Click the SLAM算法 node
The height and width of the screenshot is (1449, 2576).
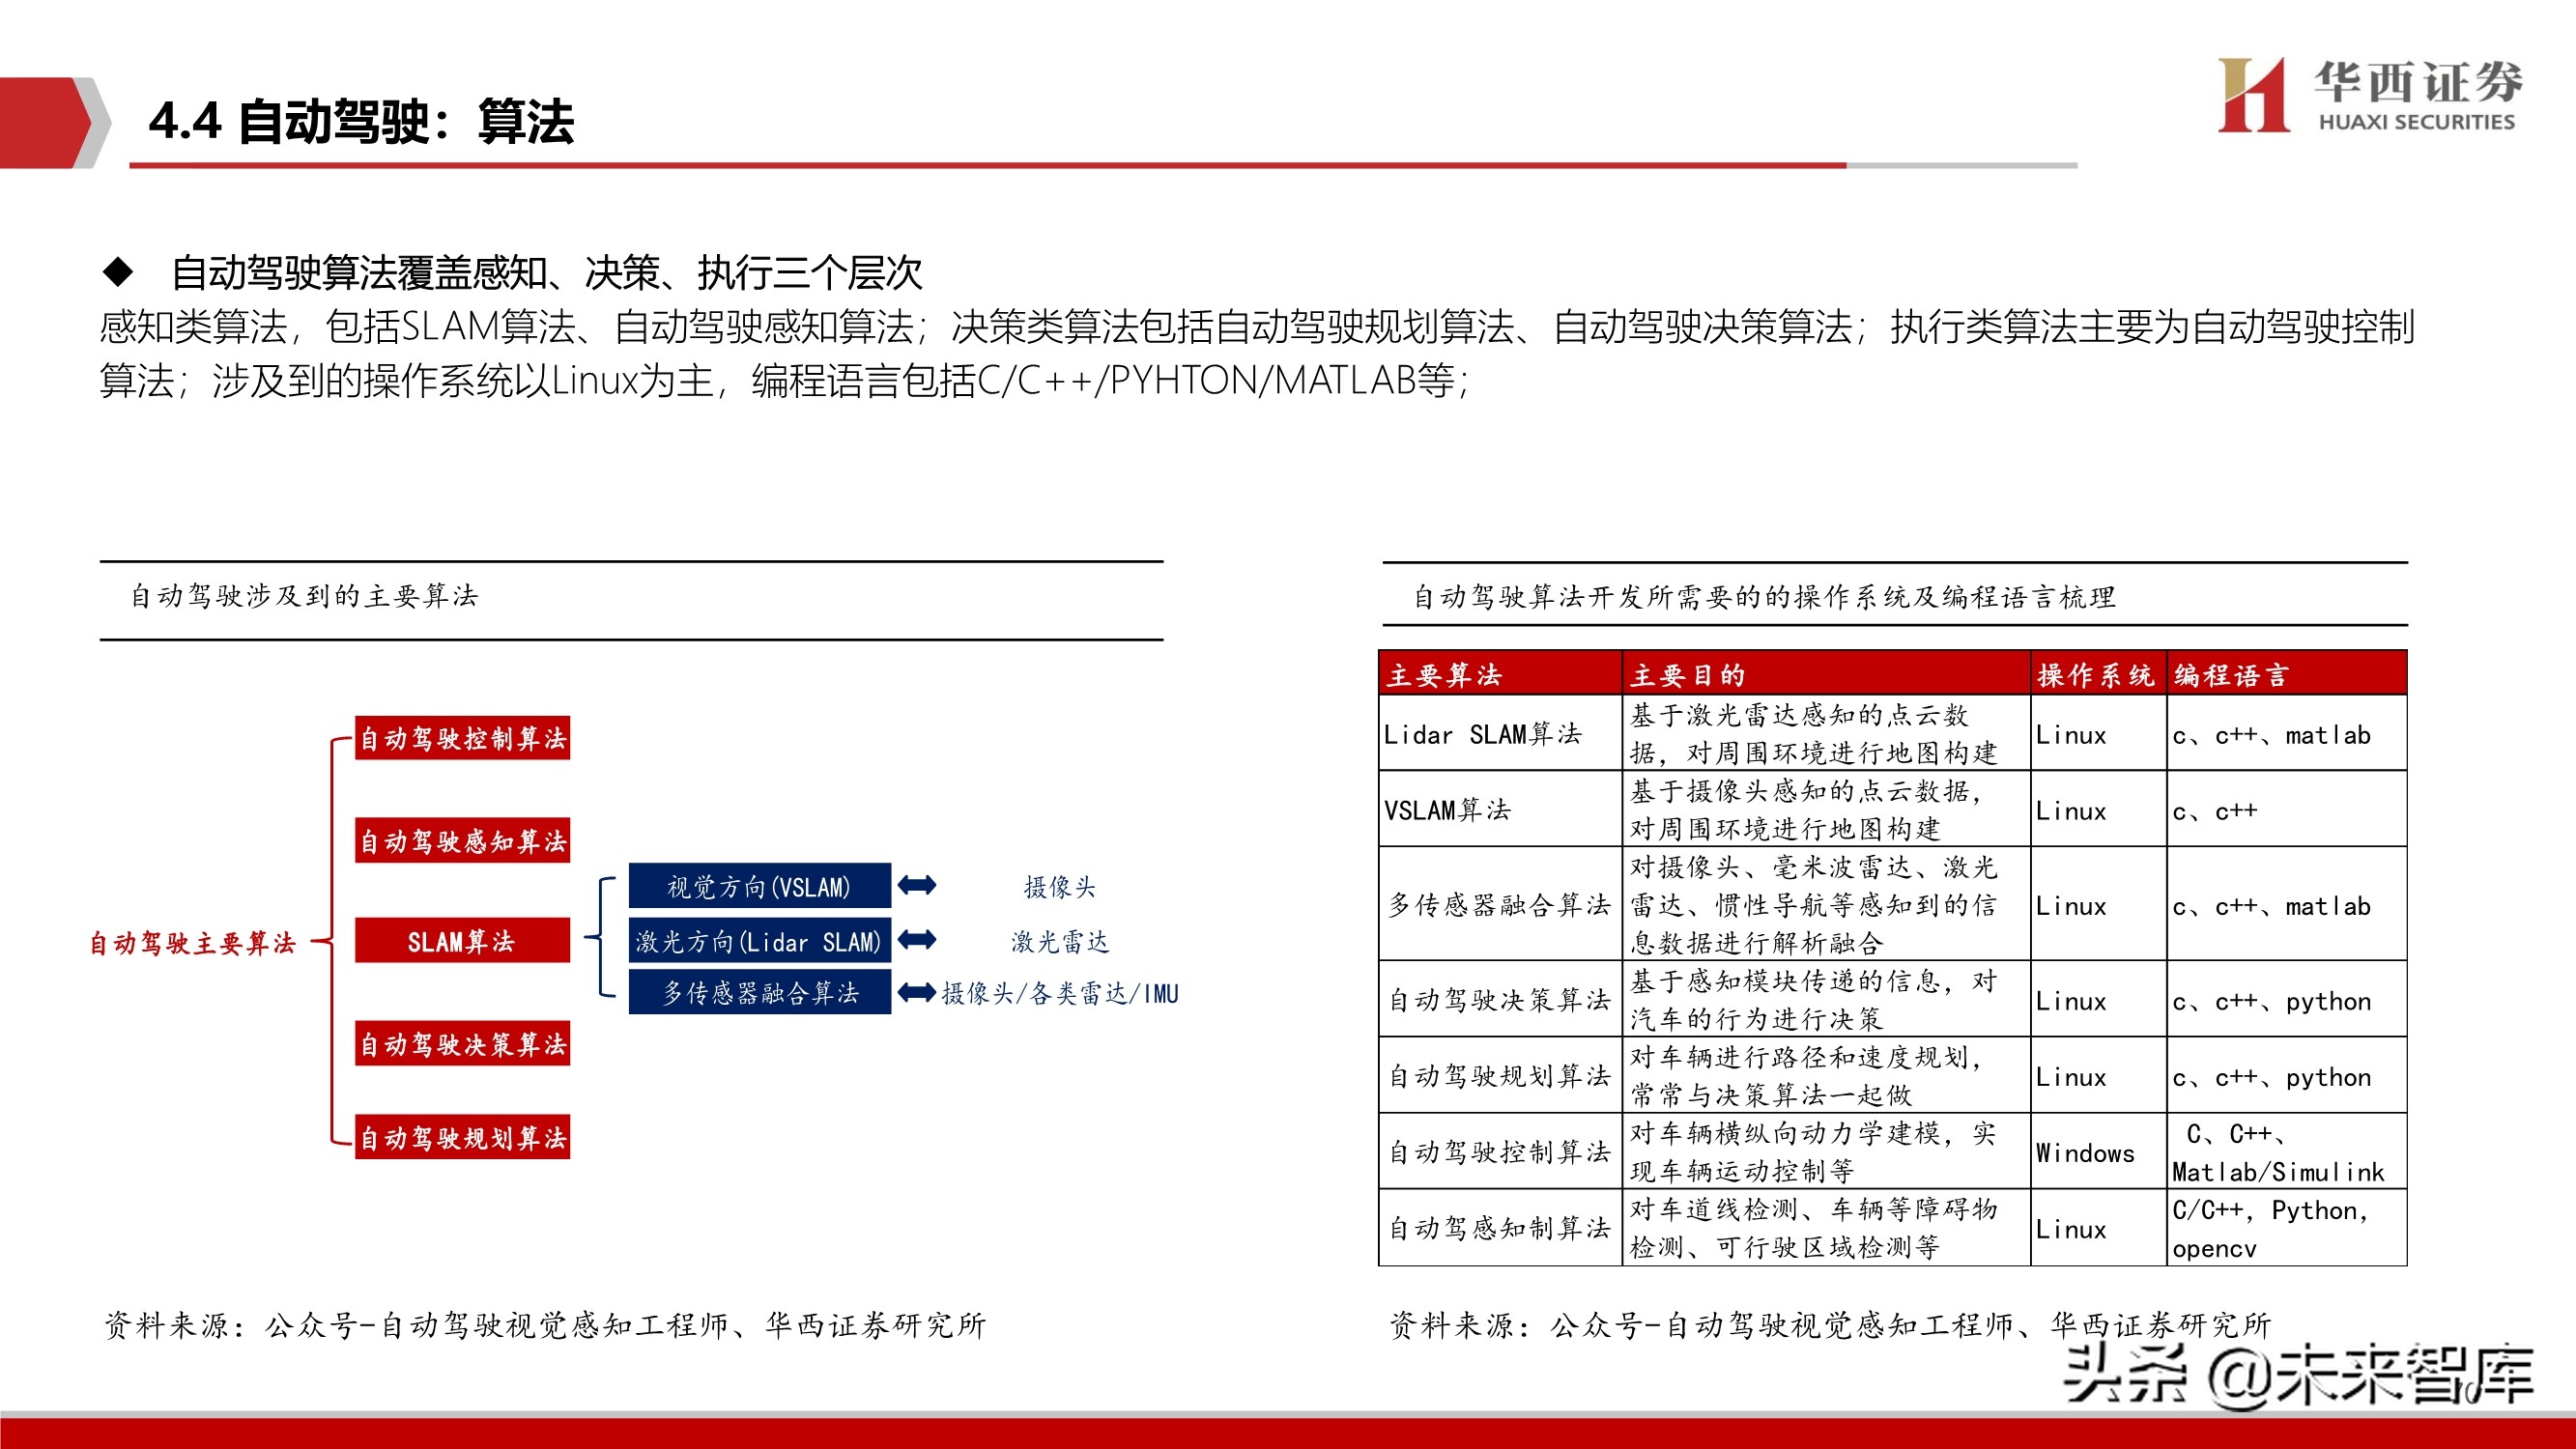[x=462, y=940]
